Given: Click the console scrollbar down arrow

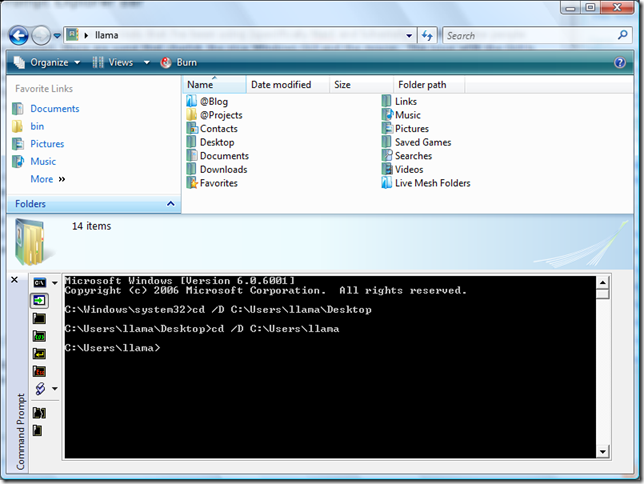Looking at the screenshot, I should pos(603,452).
